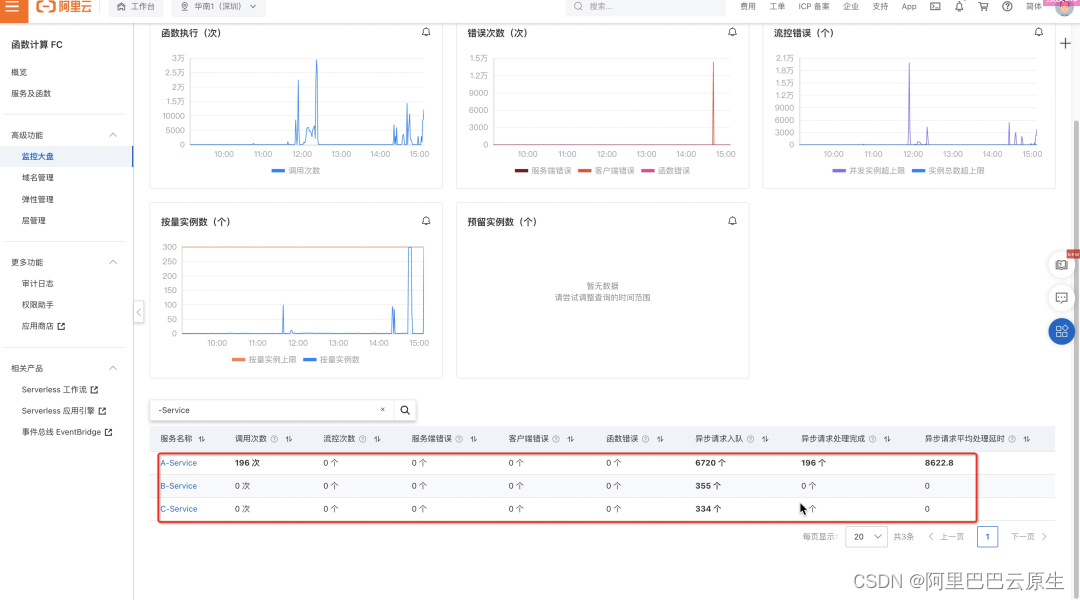Open the shopping cart icon
The width and height of the screenshot is (1080, 600).
point(983,7)
